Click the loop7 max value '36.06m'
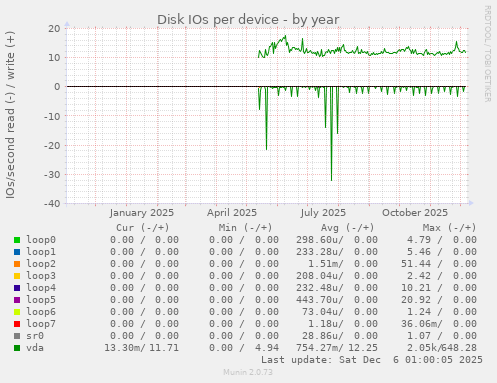Viewport: 497px width, 383px height. coord(419,324)
